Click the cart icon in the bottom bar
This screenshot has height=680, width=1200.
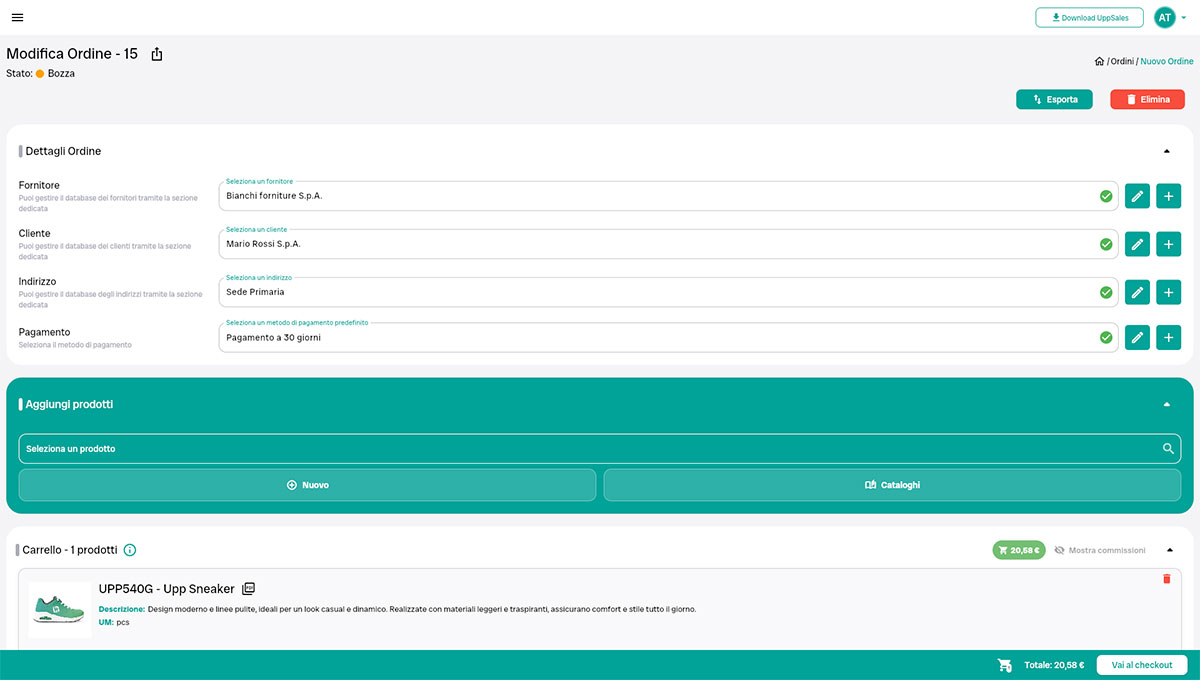[1004, 664]
